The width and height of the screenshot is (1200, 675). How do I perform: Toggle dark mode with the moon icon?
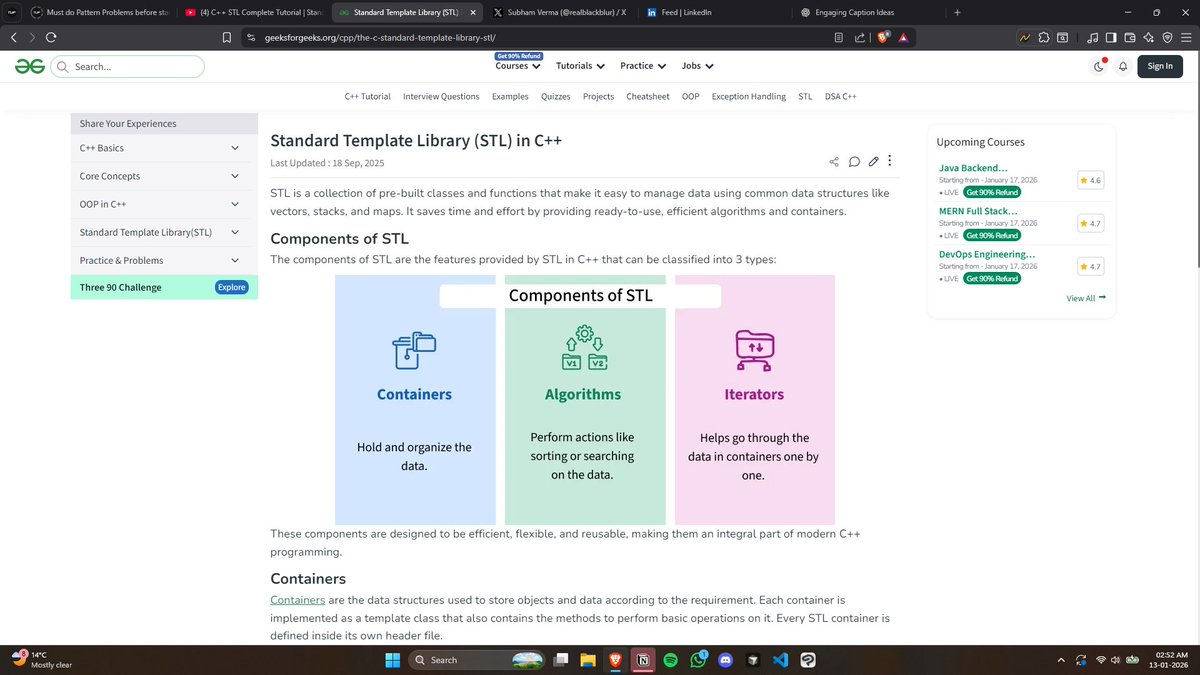coord(1099,66)
